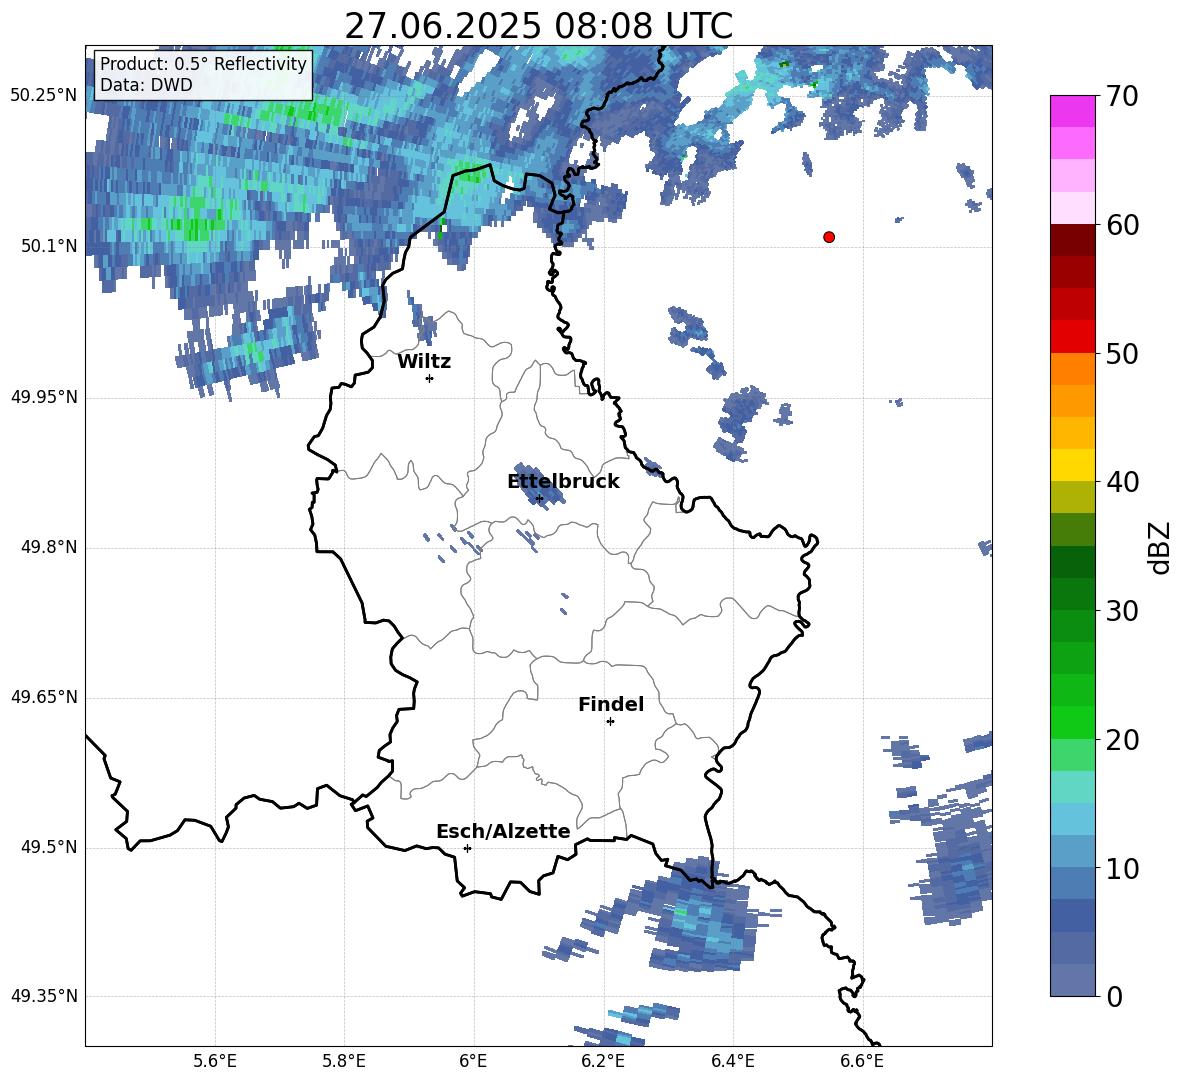Click the Product: 0.5° Reflectivity text
This screenshot has height=1081, width=1184.
pos(203,63)
